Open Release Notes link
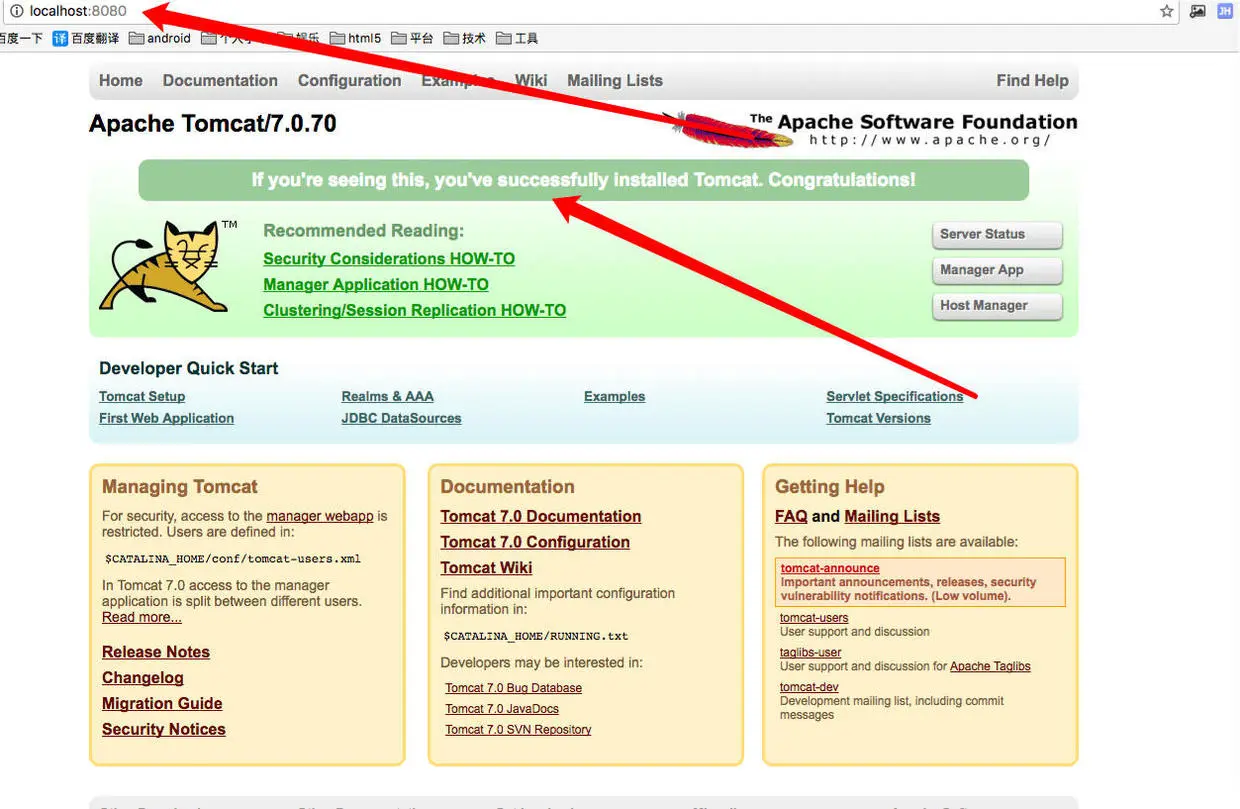Image resolution: width=1240 pixels, height=809 pixels. [x=156, y=652]
